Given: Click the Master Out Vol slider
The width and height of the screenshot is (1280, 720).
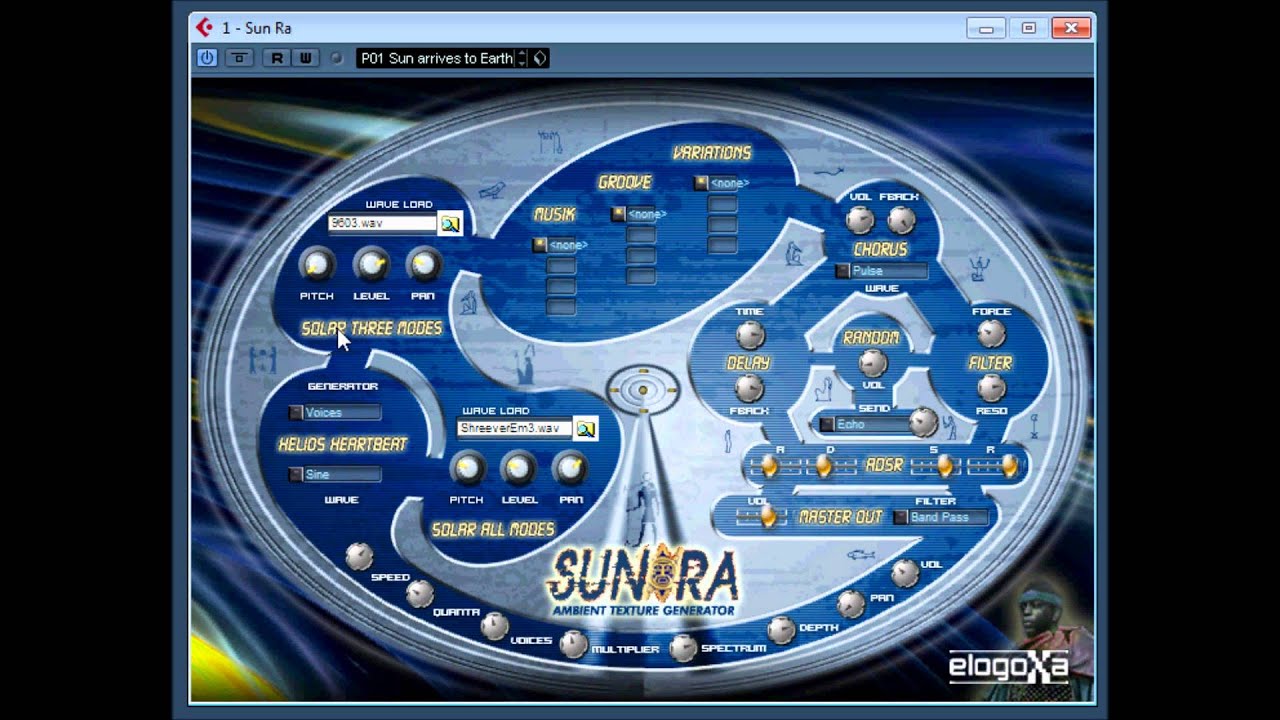Looking at the screenshot, I should pos(760,517).
